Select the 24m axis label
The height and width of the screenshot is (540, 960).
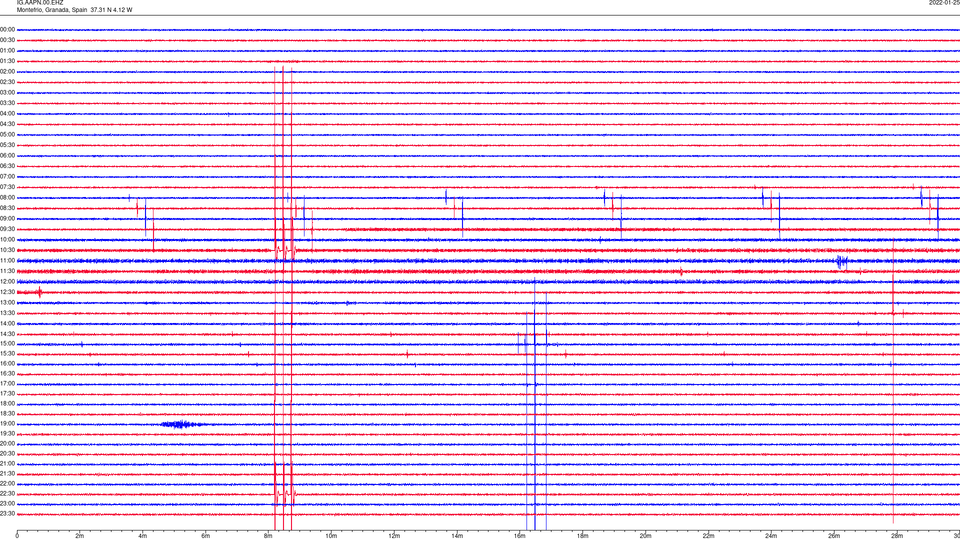pyautogui.click(x=771, y=536)
